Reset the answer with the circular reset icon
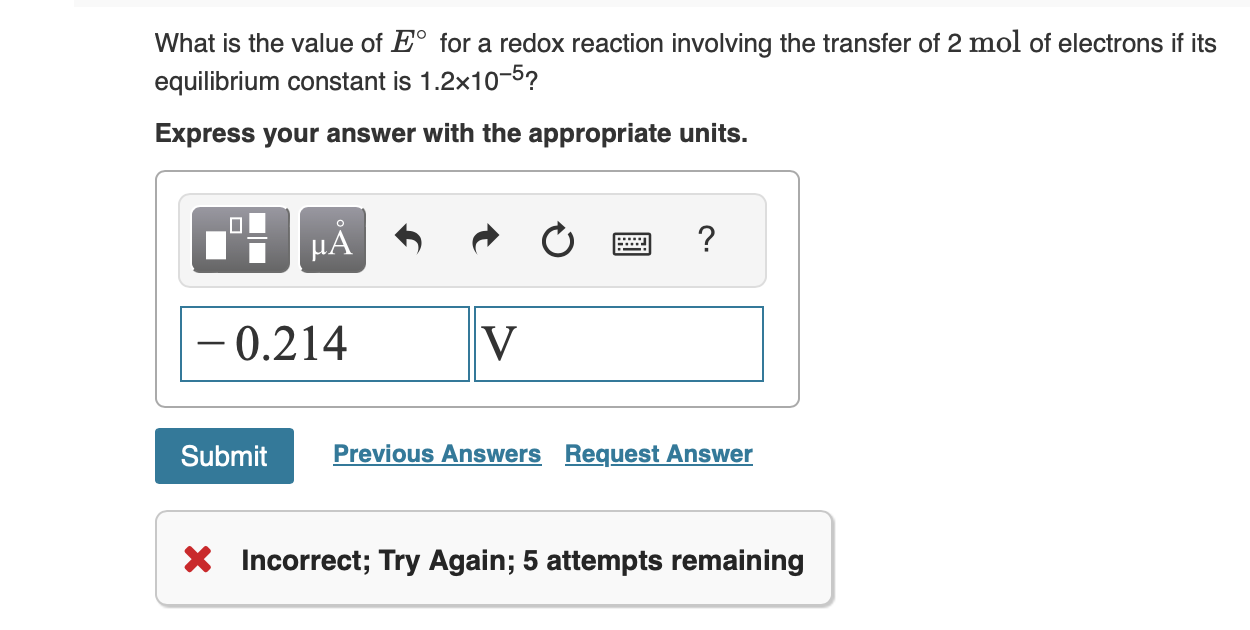This screenshot has width=1250, height=630. pyautogui.click(x=557, y=239)
